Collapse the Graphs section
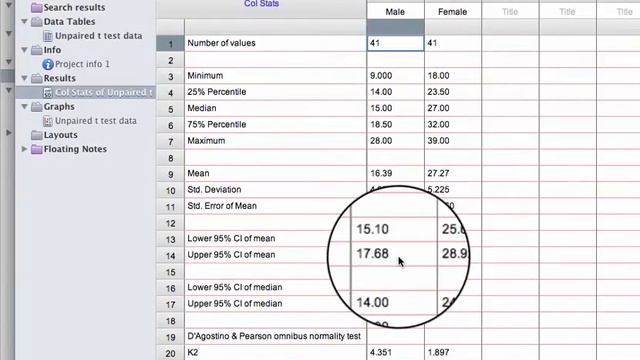The image size is (640, 360). [24, 107]
